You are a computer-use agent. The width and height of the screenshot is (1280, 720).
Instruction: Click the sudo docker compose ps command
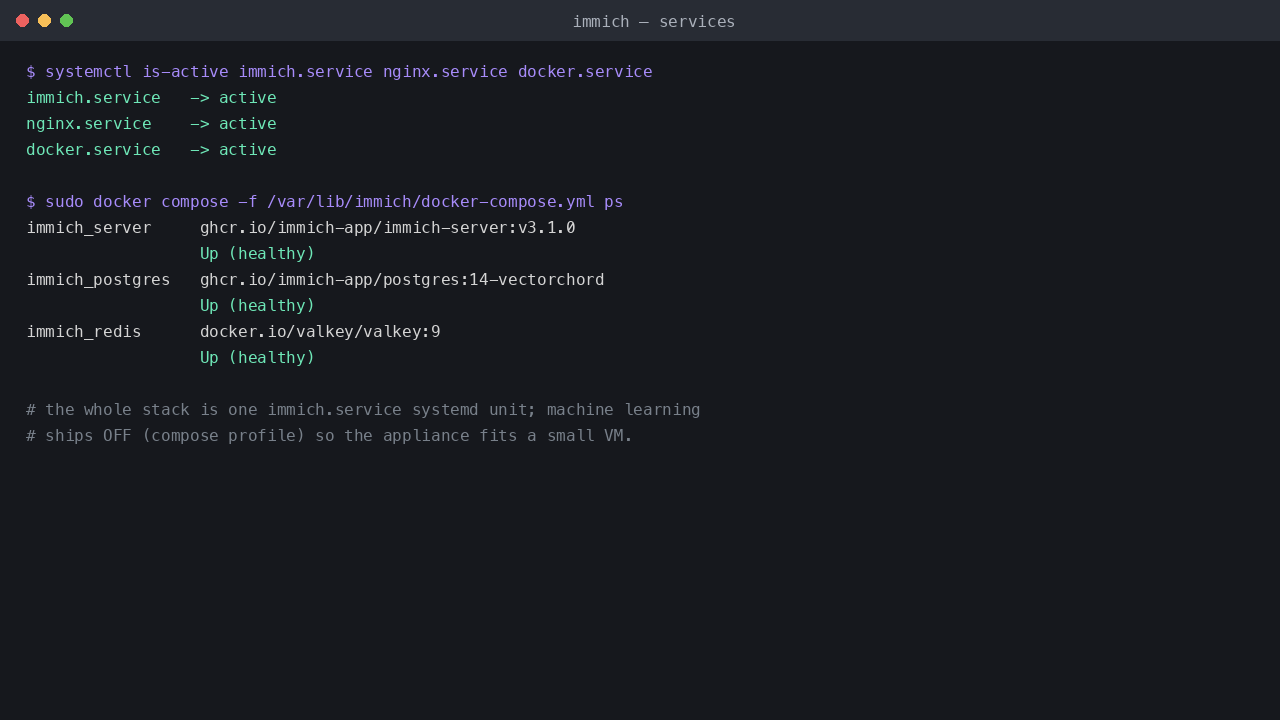(325, 202)
